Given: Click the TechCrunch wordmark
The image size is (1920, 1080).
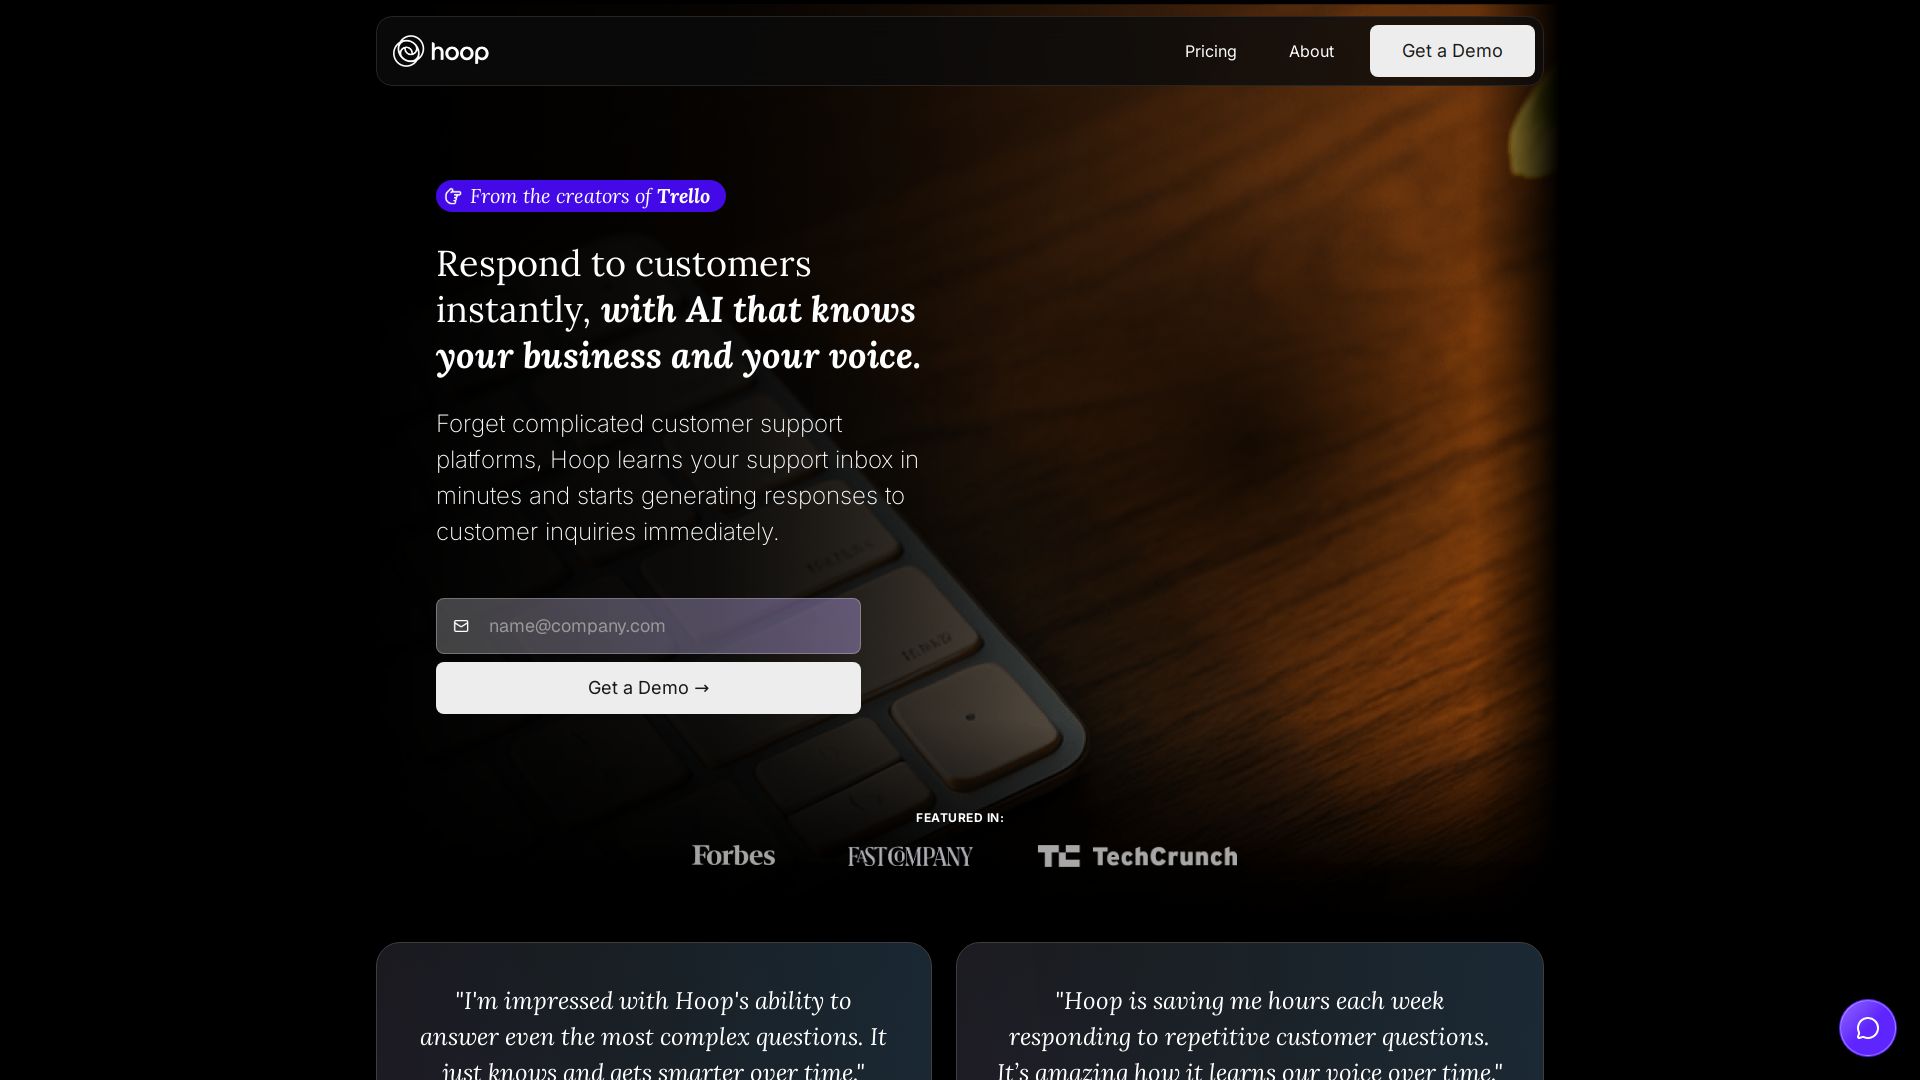Looking at the screenshot, I should (1165, 857).
